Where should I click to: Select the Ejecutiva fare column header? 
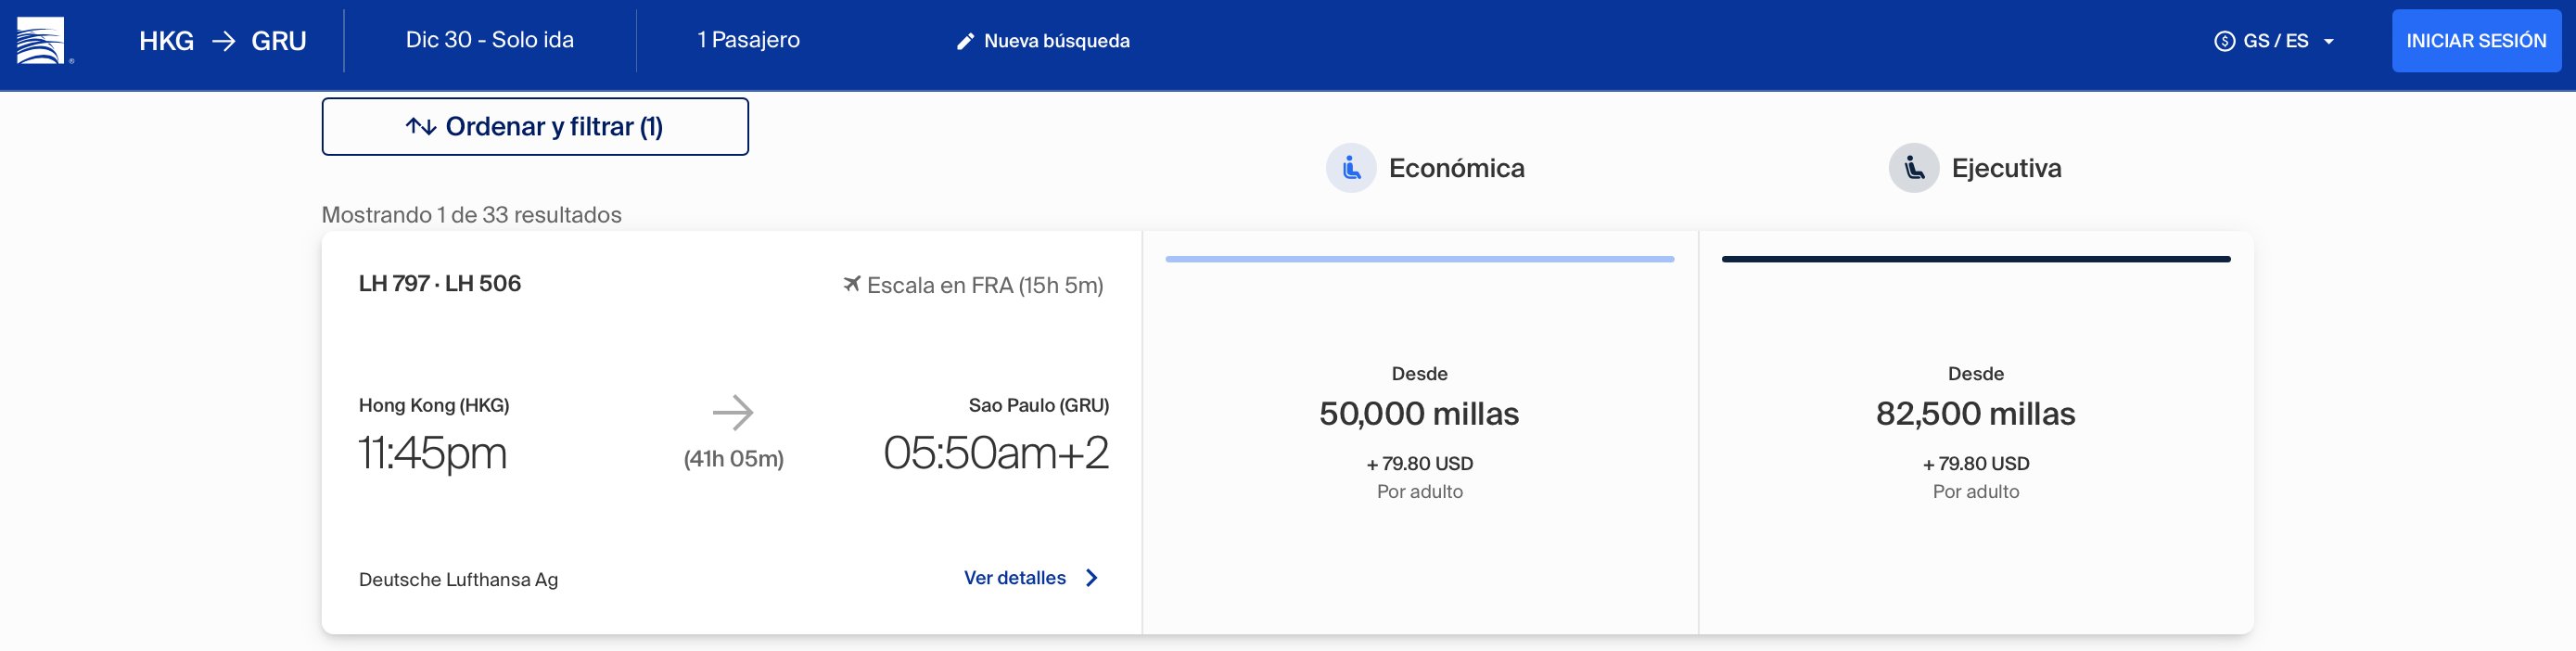pyautogui.click(x=1975, y=168)
